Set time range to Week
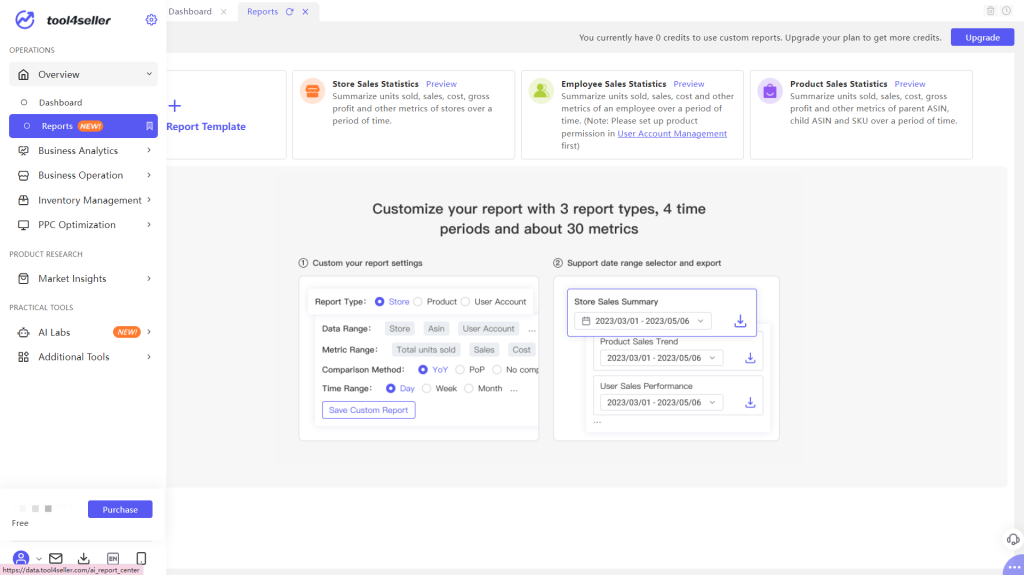1024x575 pixels. [426, 389]
